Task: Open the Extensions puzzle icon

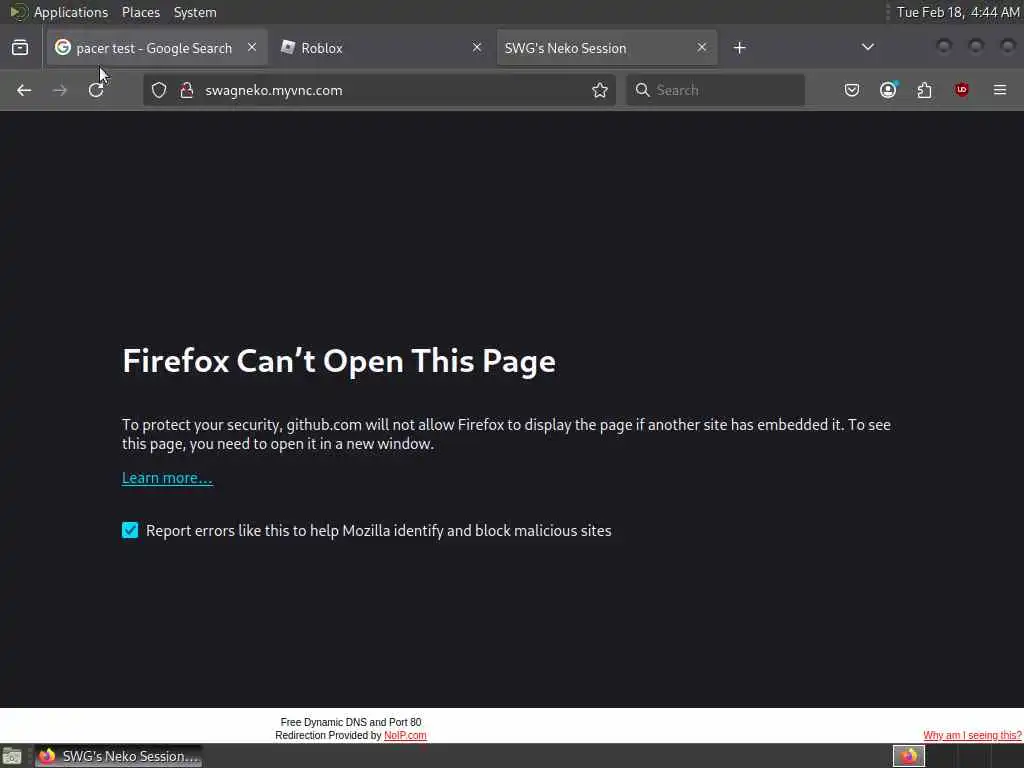Action: coord(925,90)
